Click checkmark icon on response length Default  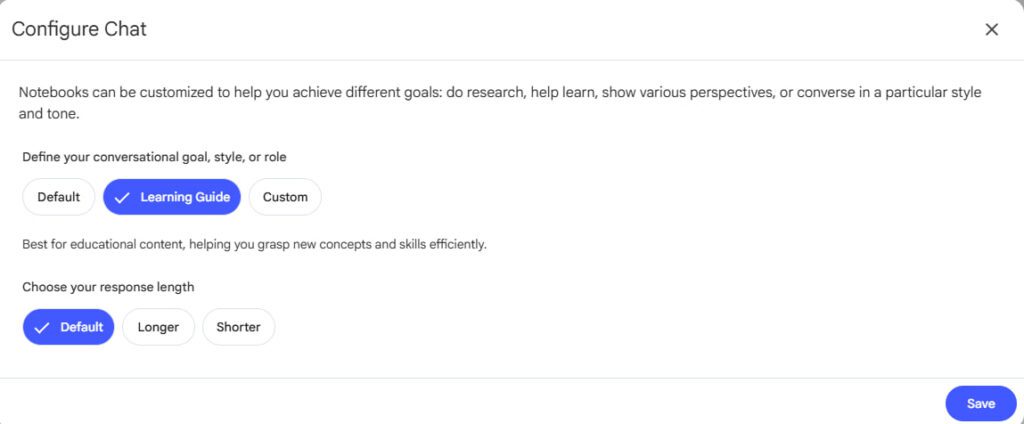(x=42, y=327)
